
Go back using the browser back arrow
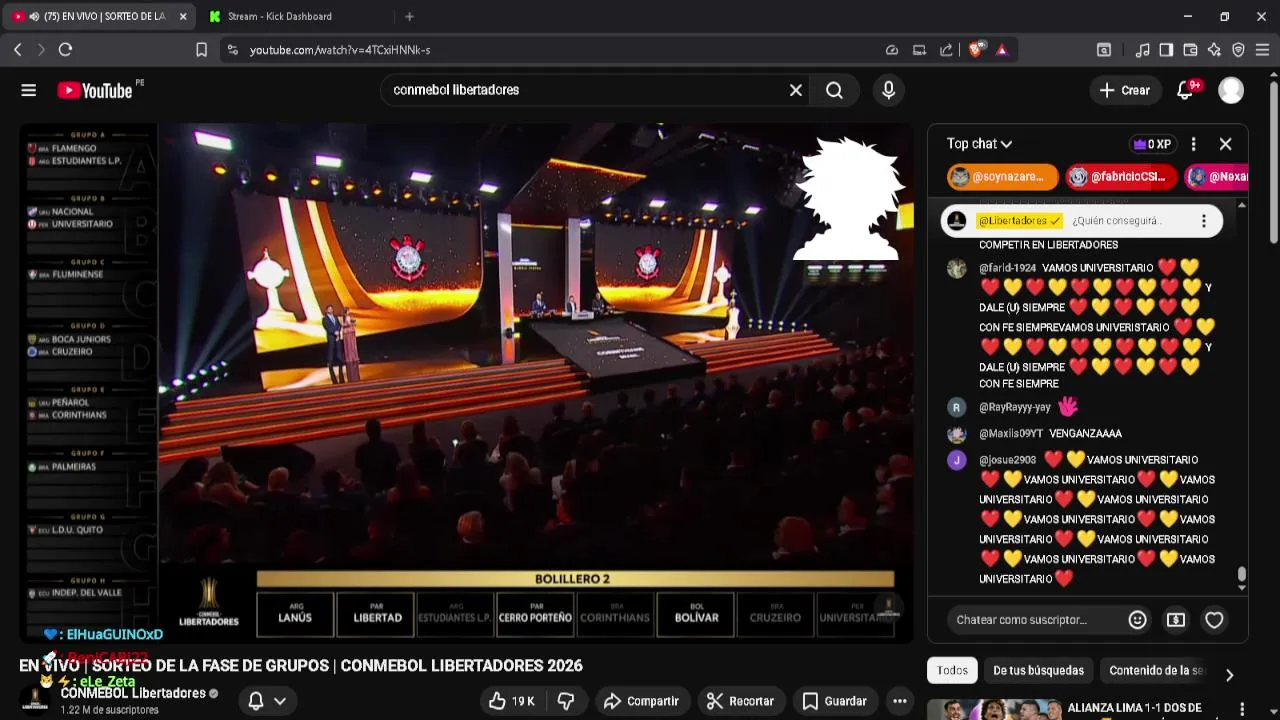[x=17, y=49]
